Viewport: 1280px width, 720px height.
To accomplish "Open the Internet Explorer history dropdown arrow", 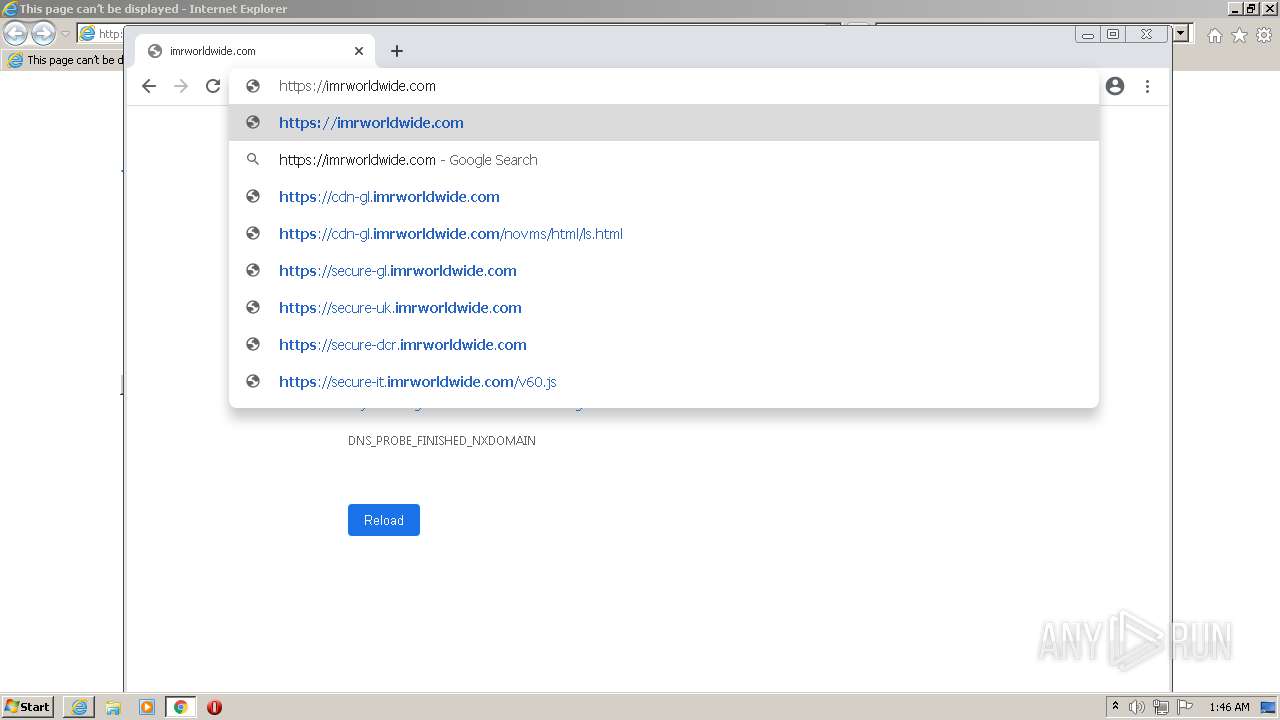I will (65, 34).
